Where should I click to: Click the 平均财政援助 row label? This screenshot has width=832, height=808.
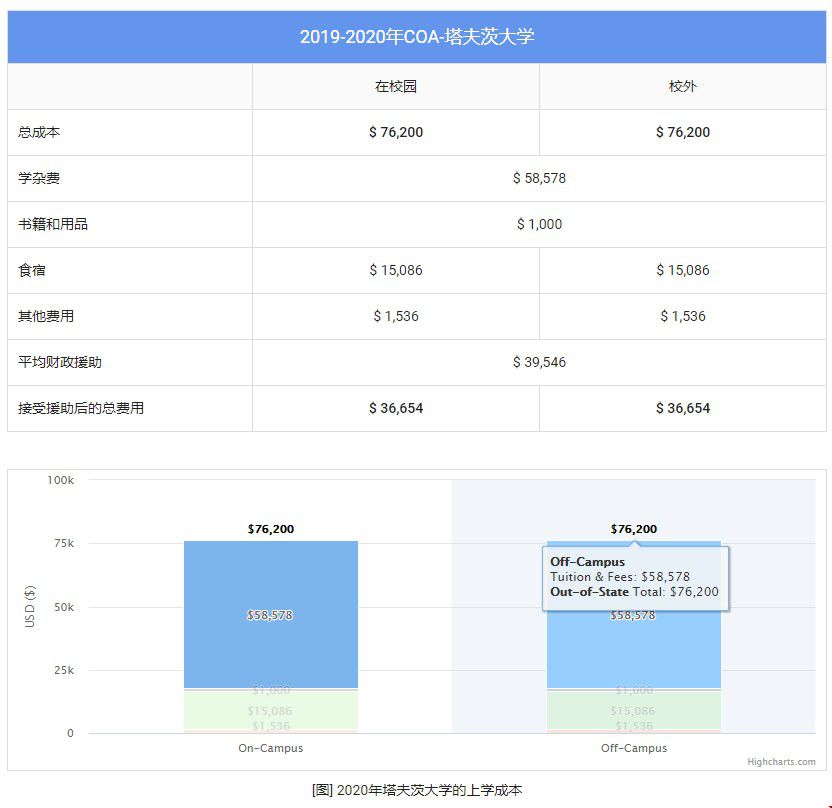point(59,362)
